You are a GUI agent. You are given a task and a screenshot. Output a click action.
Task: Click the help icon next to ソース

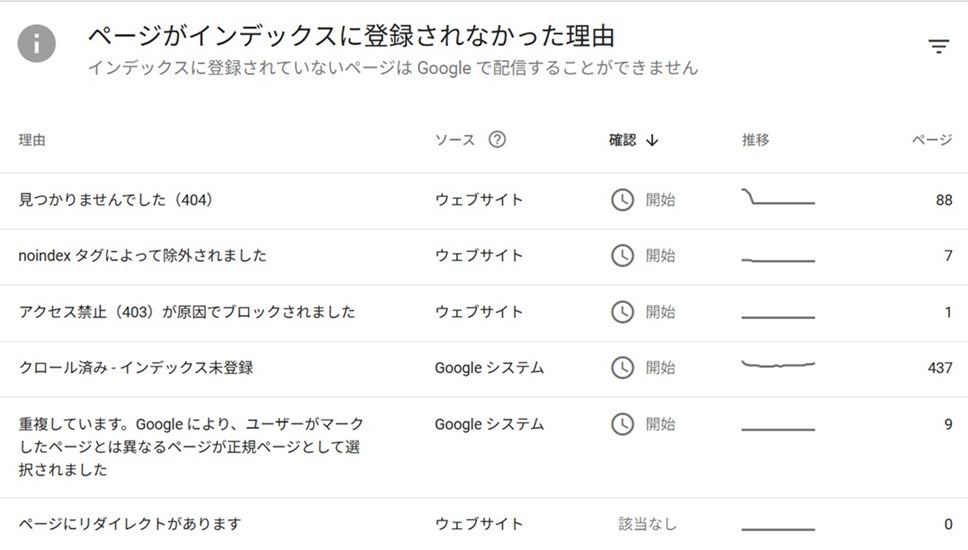[x=497, y=140]
